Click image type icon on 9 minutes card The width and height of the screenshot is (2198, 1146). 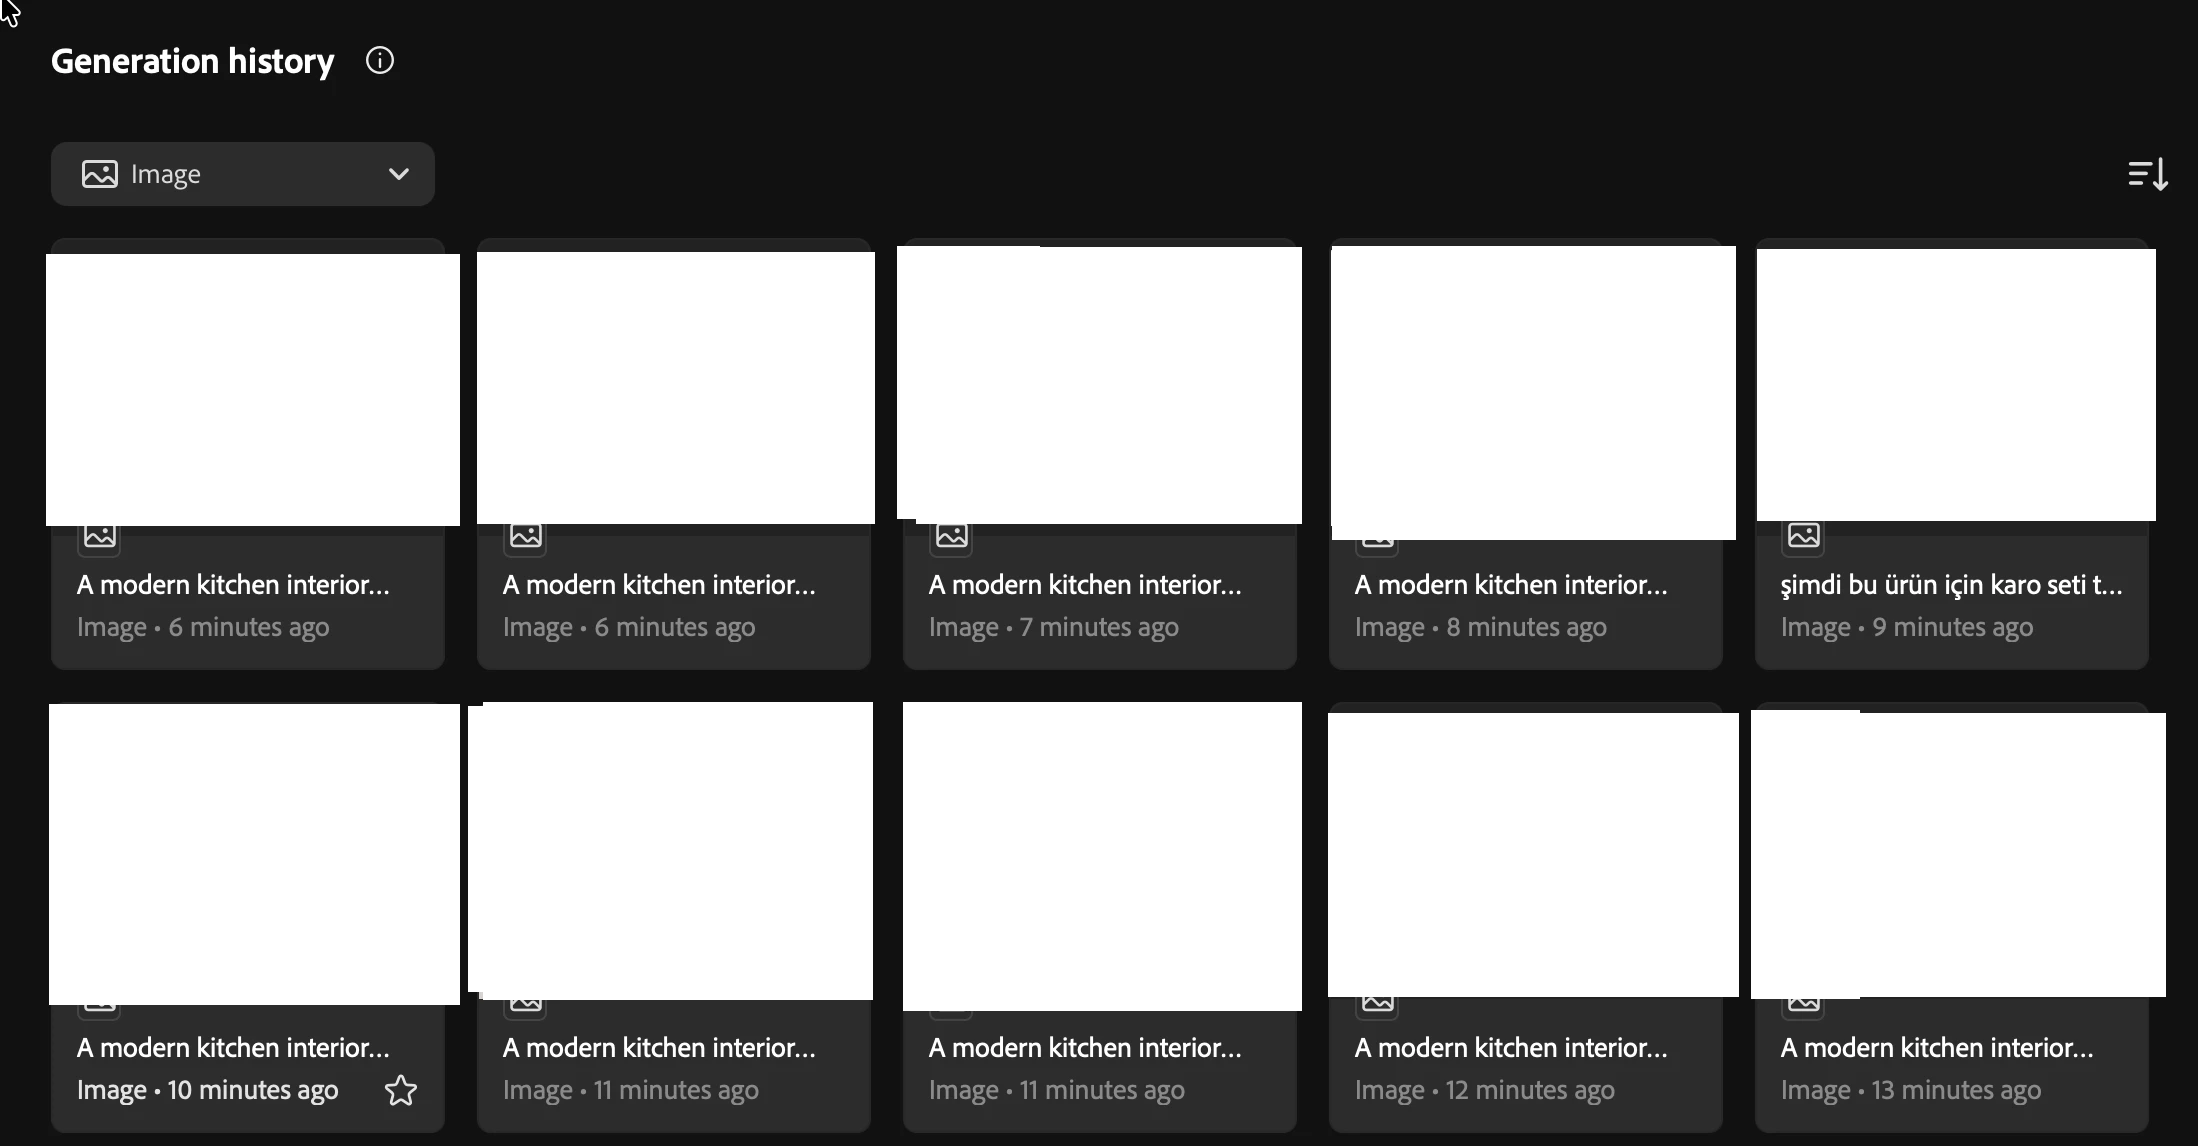tap(1803, 536)
